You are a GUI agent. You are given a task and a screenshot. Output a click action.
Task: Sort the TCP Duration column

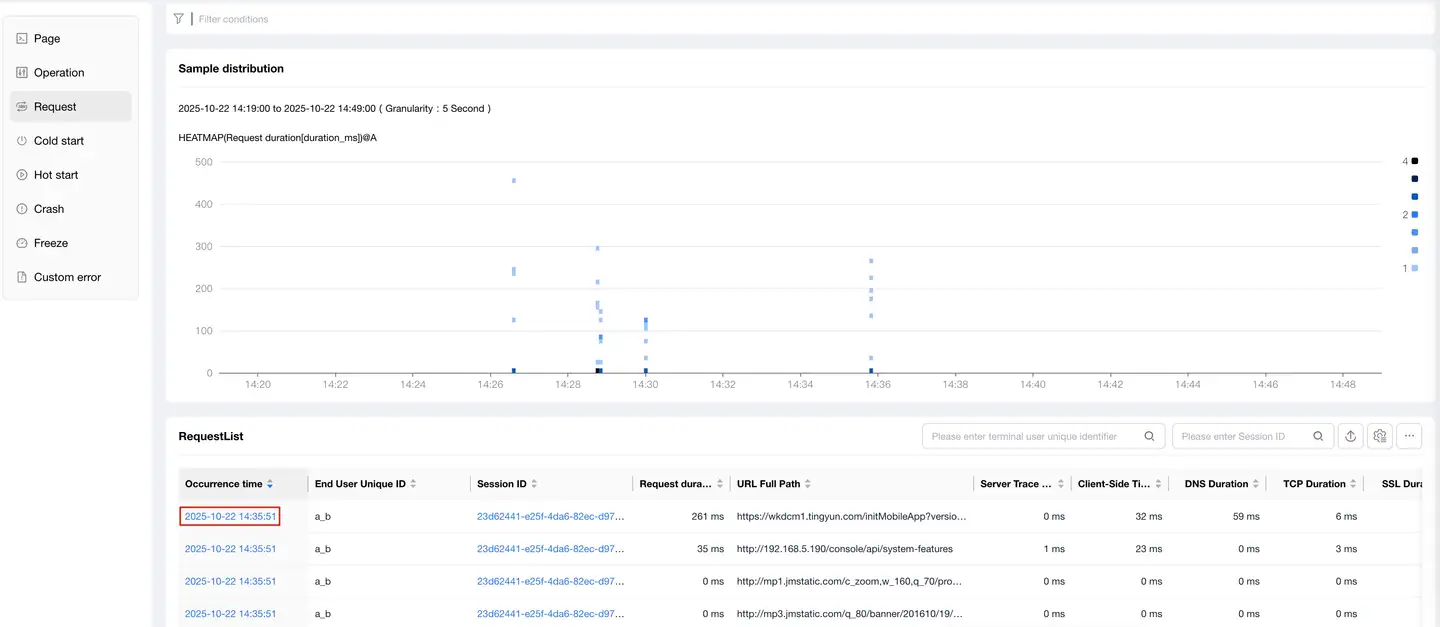click(1355, 484)
